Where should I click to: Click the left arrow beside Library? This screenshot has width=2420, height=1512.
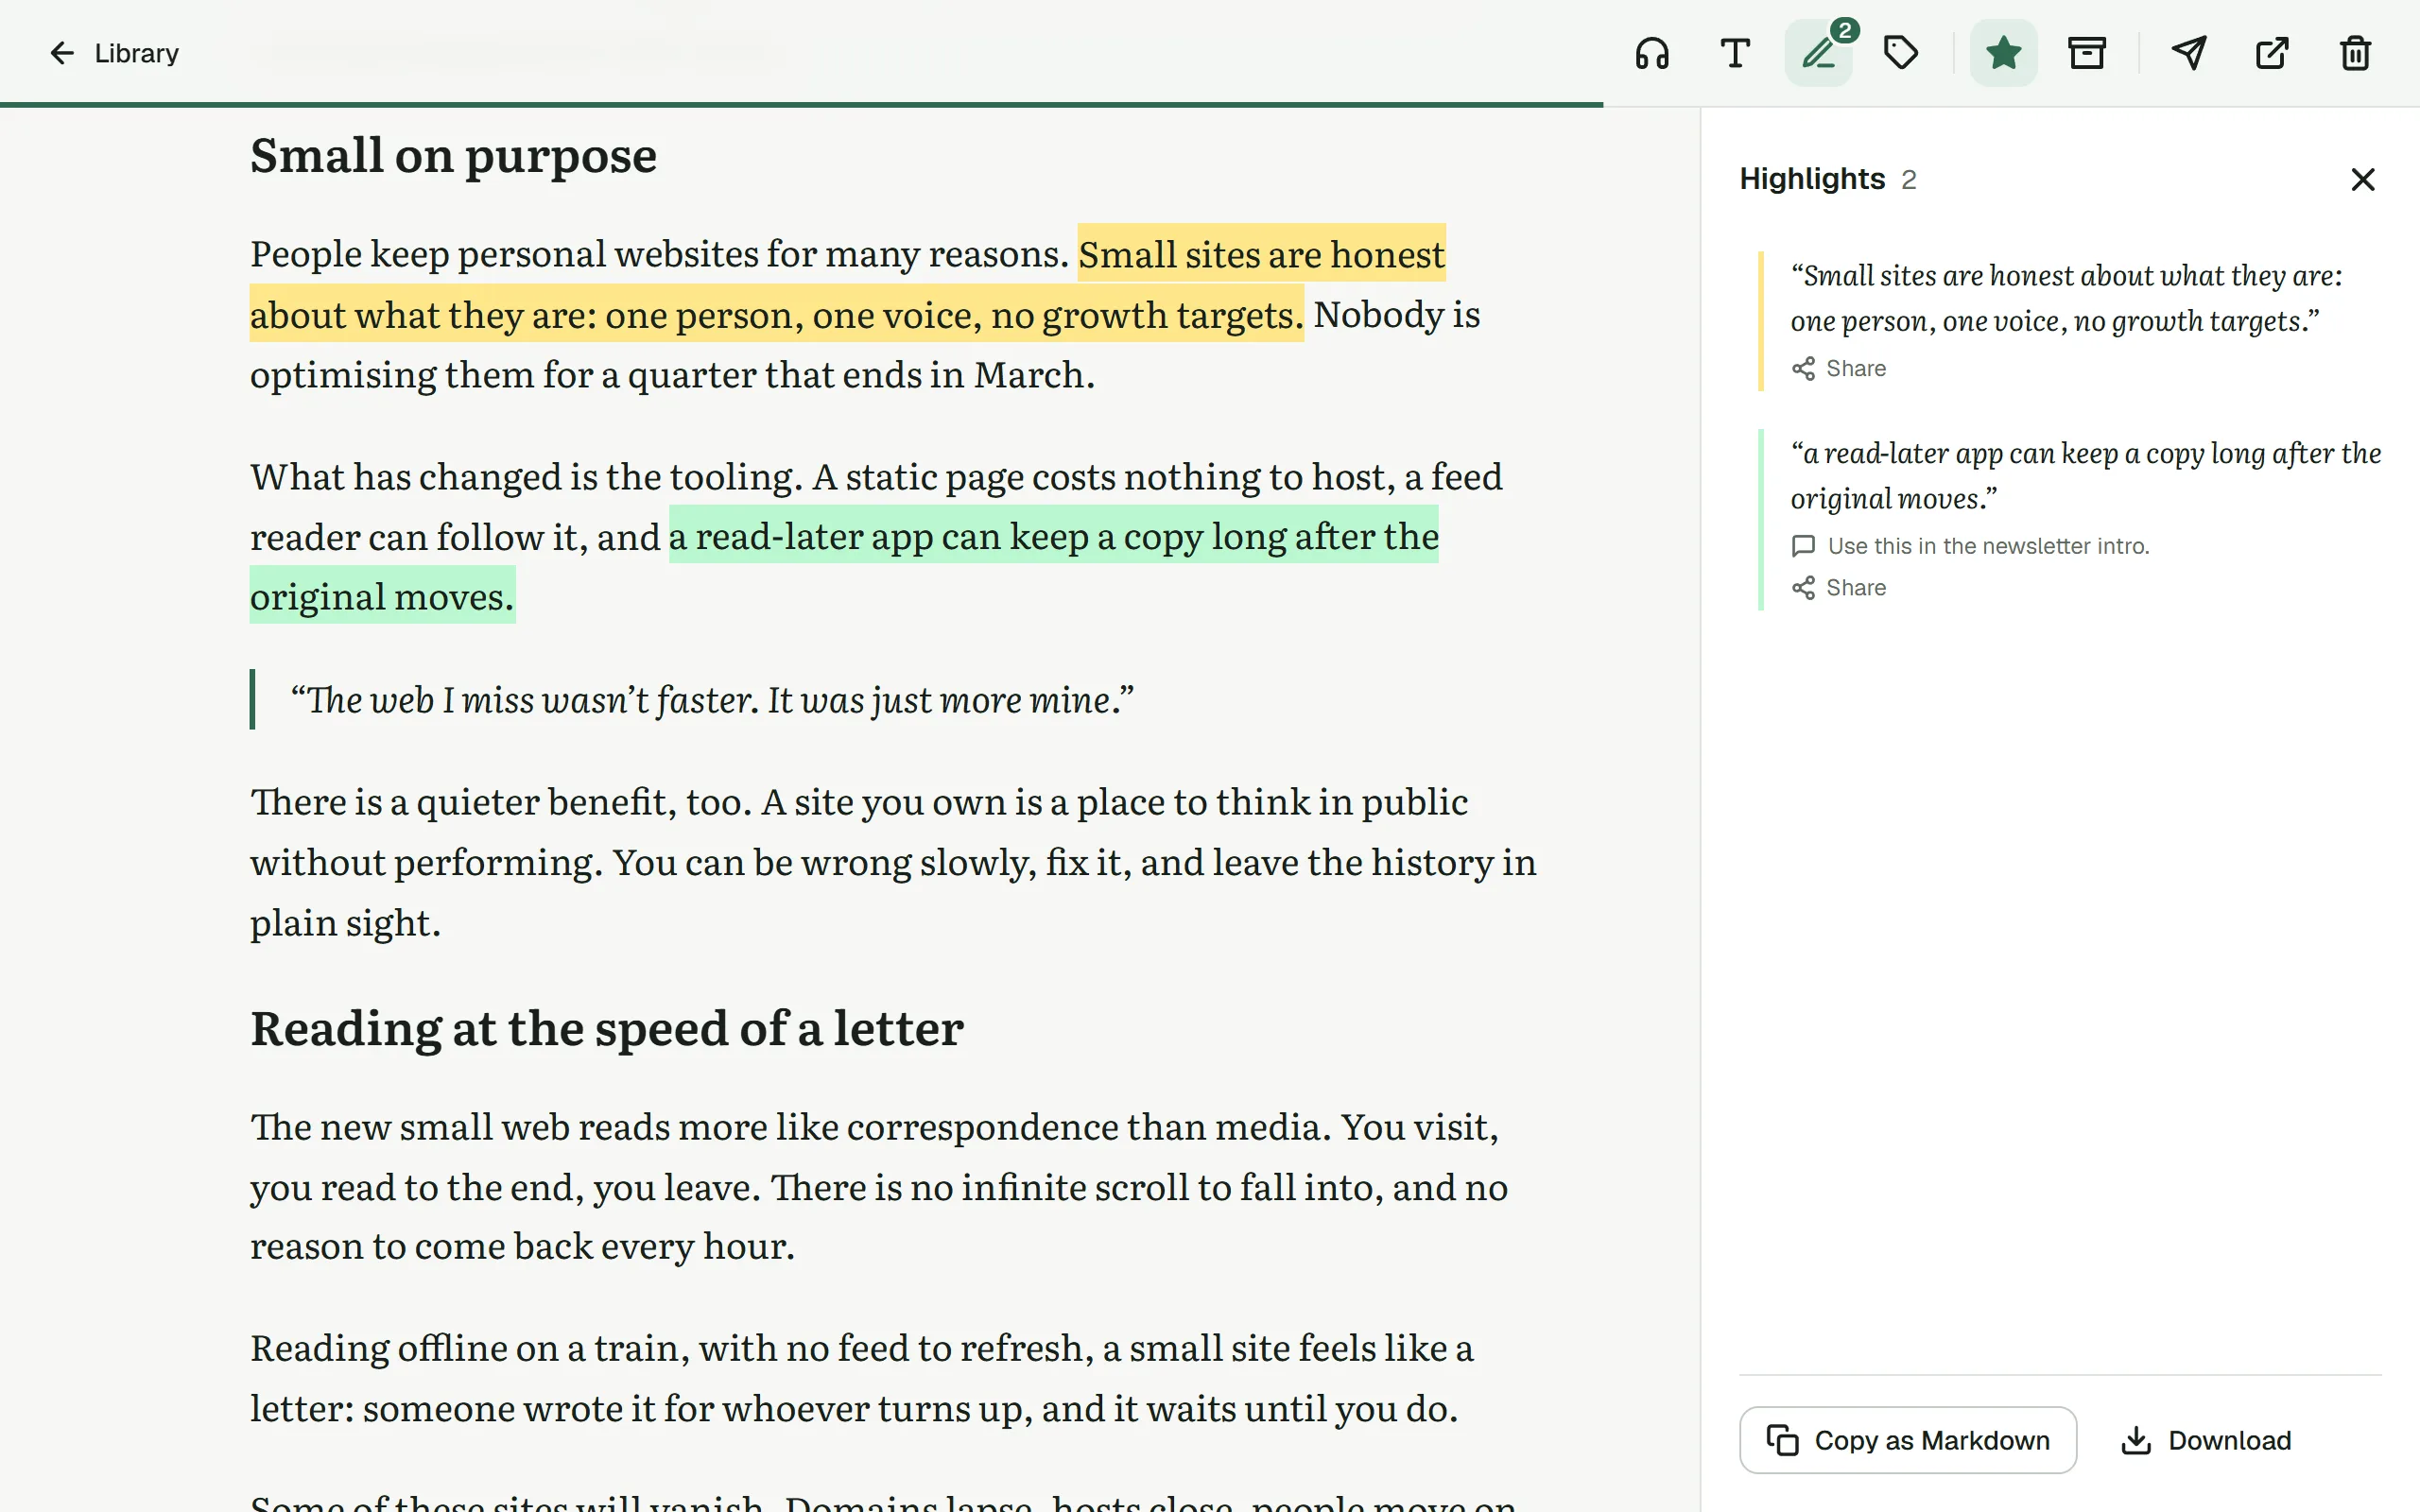[x=62, y=53]
